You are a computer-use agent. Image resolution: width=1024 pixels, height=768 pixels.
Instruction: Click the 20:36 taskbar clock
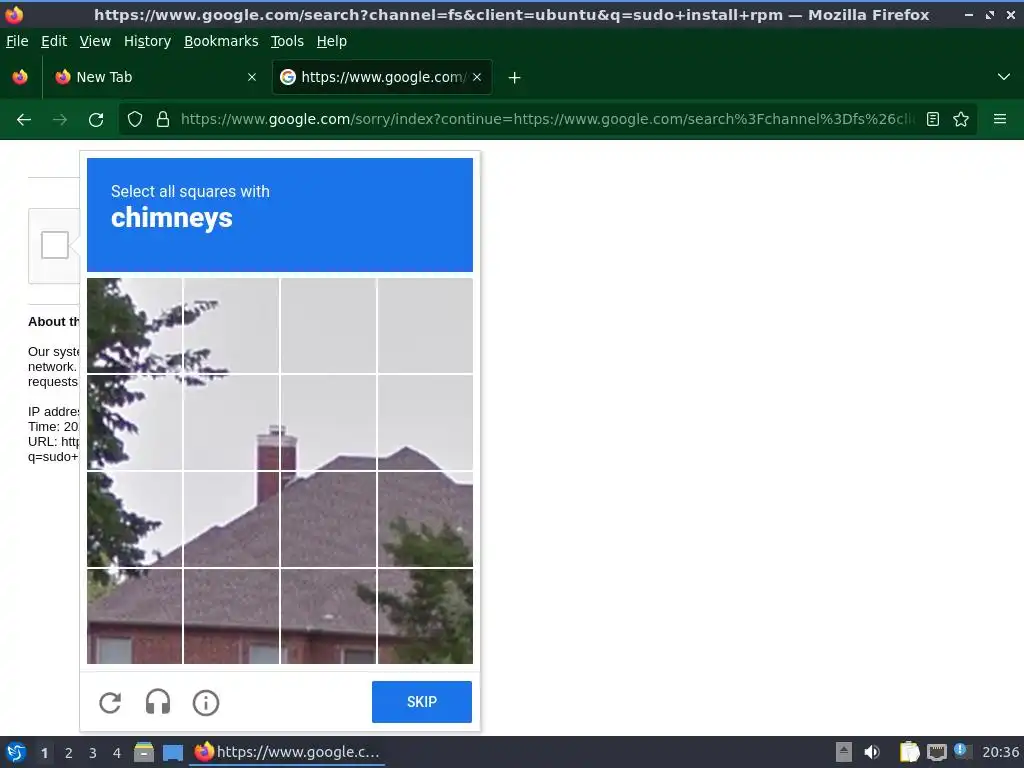click(x=1000, y=752)
